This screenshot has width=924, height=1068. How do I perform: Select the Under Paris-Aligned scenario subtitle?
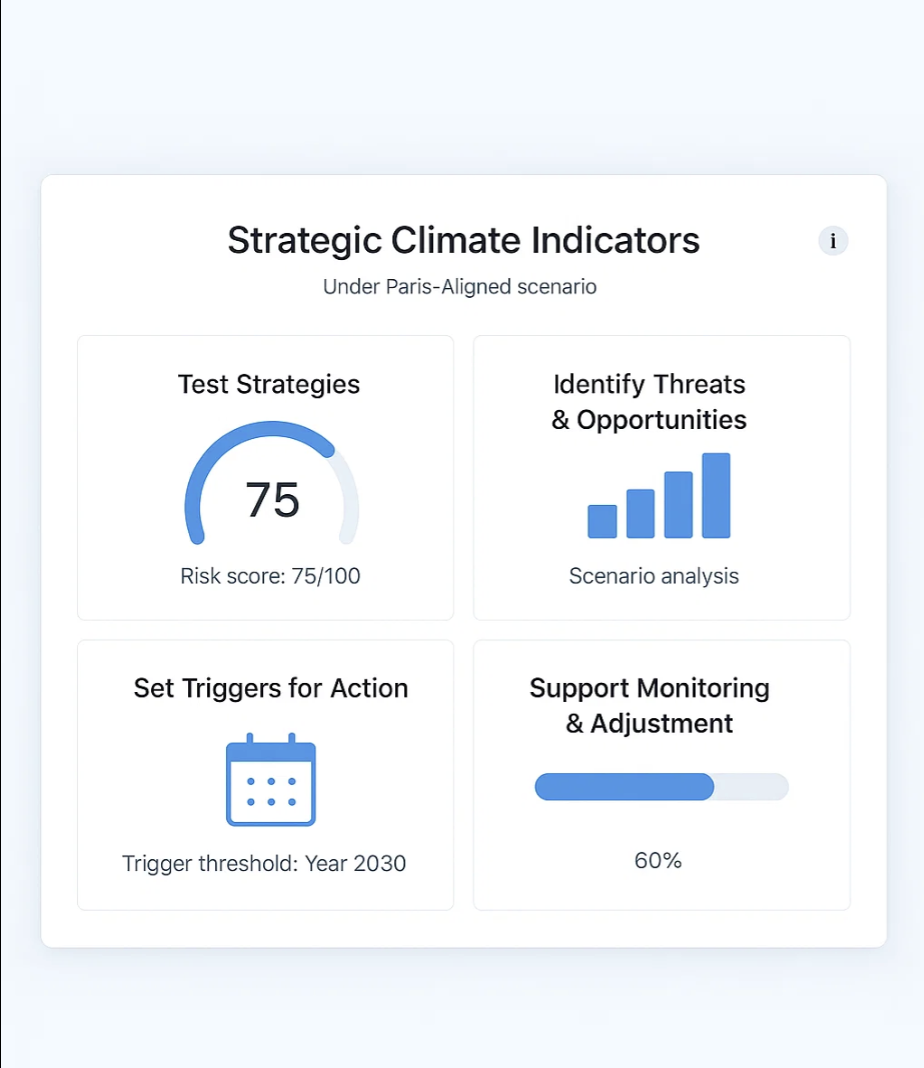click(460, 287)
